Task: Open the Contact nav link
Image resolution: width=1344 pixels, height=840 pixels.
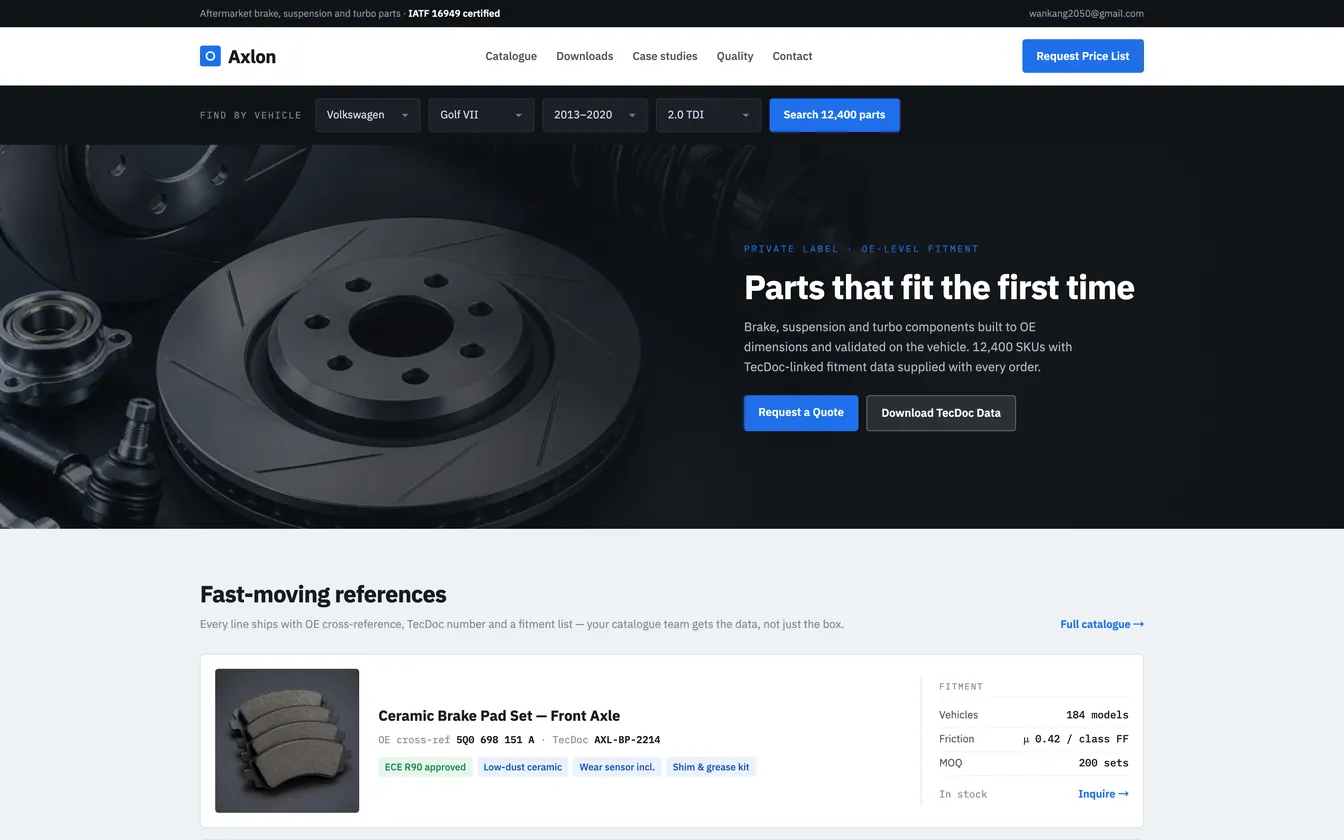Action: (x=792, y=56)
